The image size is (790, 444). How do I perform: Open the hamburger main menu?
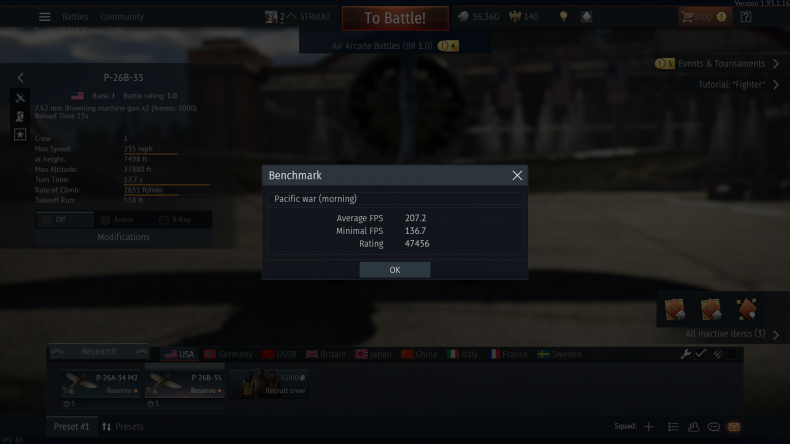(44, 17)
